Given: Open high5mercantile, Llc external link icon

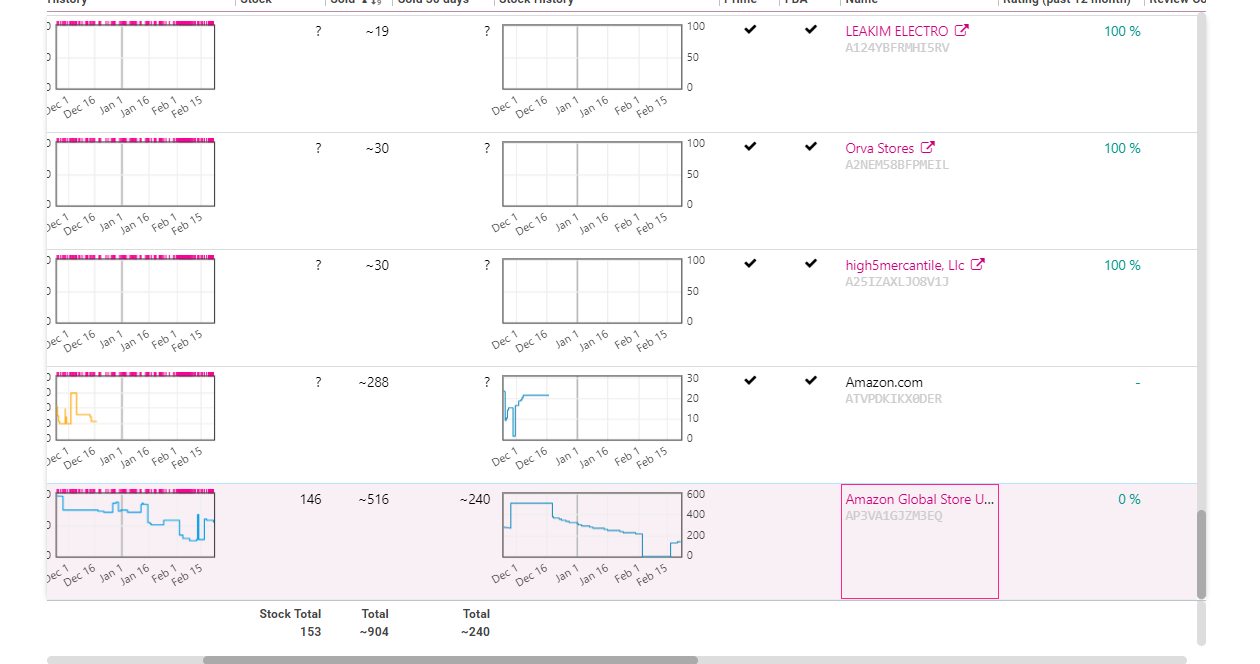Looking at the screenshot, I should pyautogui.click(x=979, y=265).
